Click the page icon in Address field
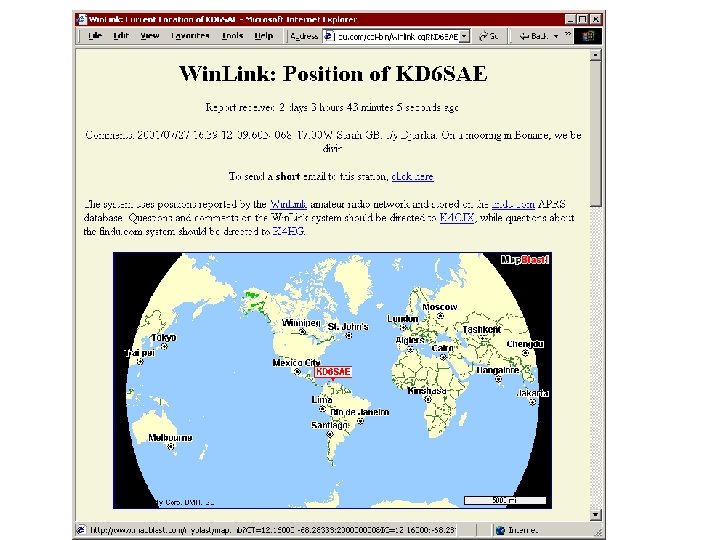The width and height of the screenshot is (720, 540). point(329,36)
